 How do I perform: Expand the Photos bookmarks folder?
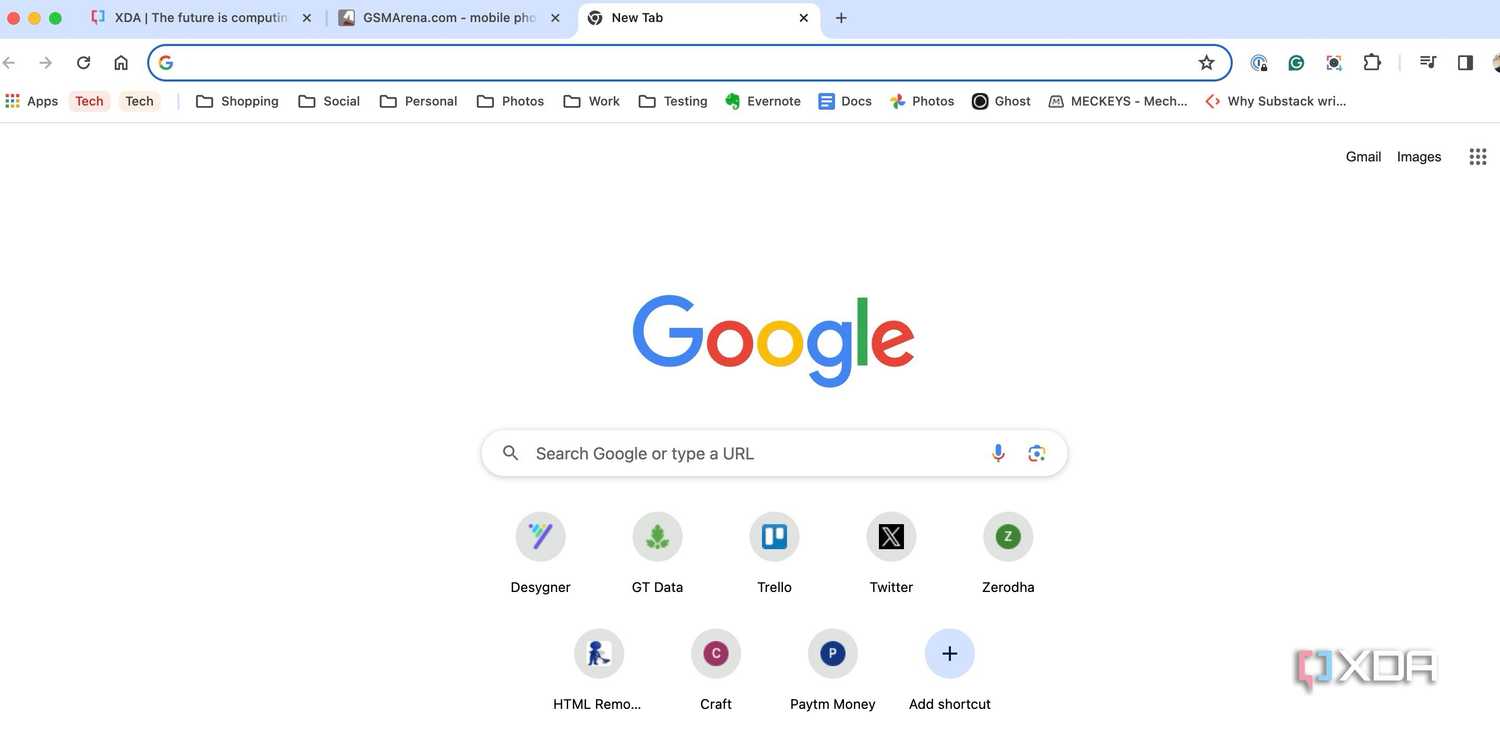[x=511, y=101]
